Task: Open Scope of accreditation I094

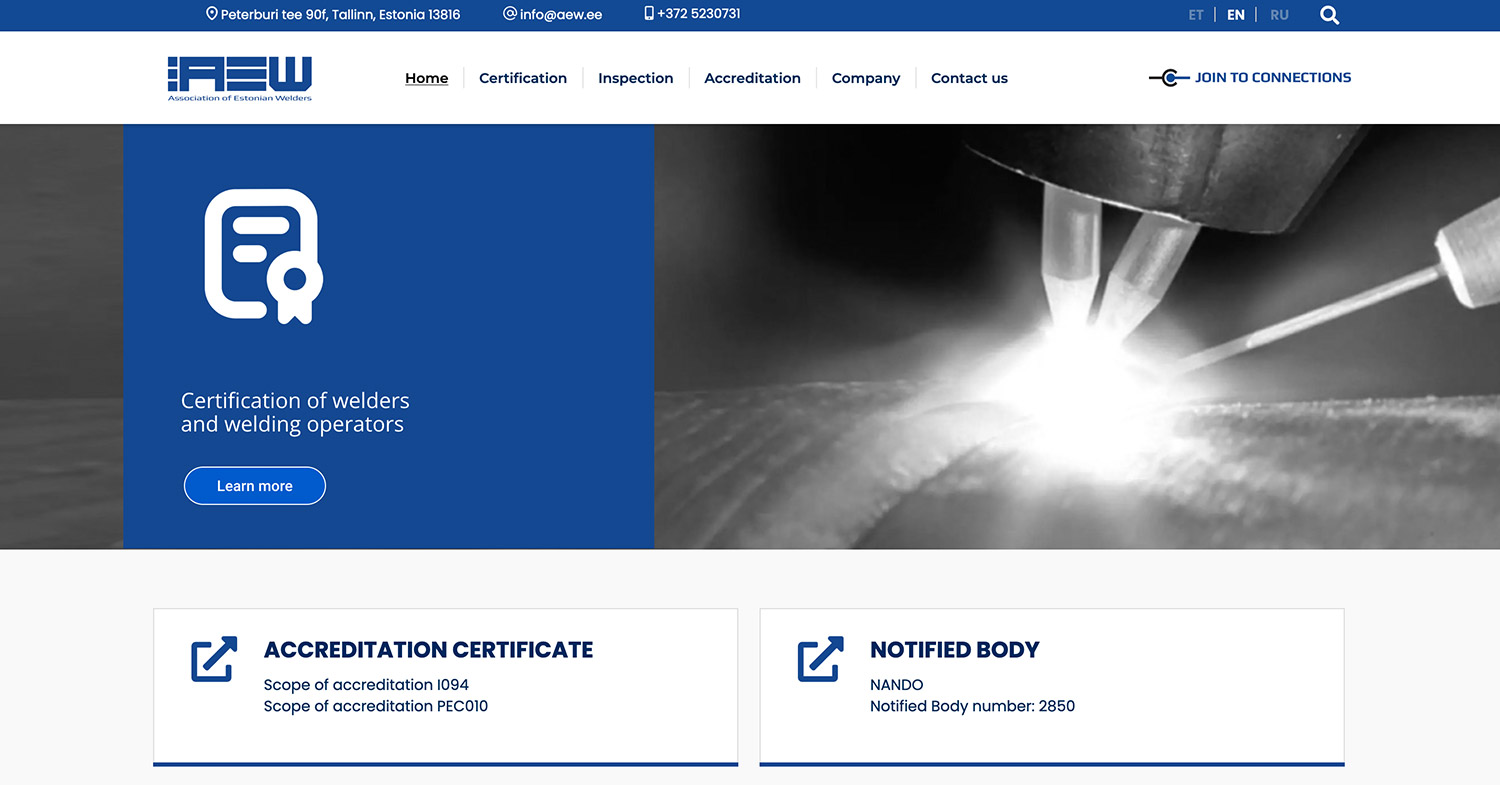Action: pyautogui.click(x=366, y=685)
